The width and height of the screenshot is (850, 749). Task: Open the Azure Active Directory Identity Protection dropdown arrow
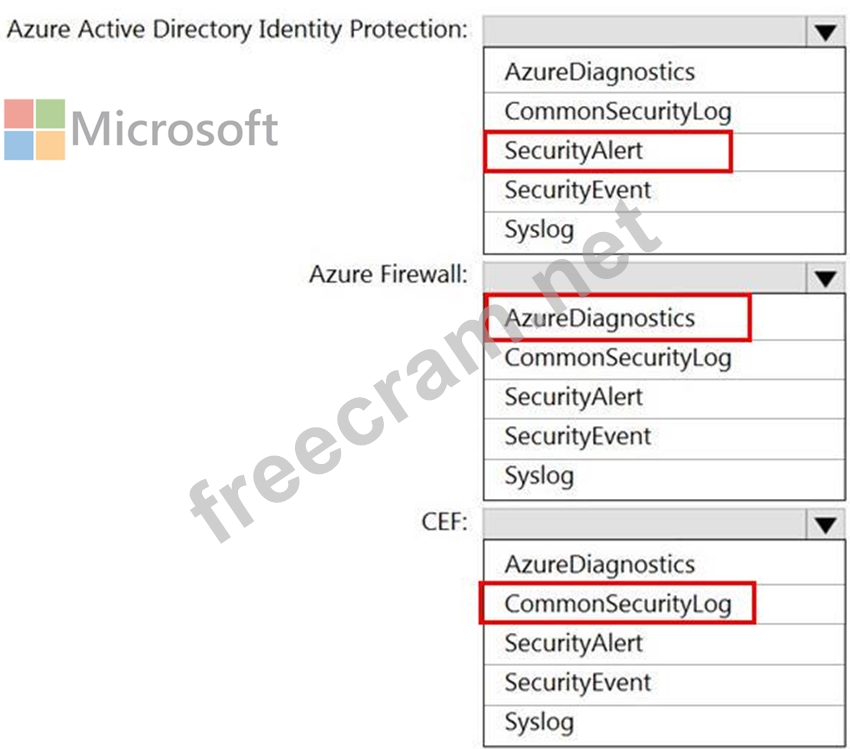tap(824, 32)
